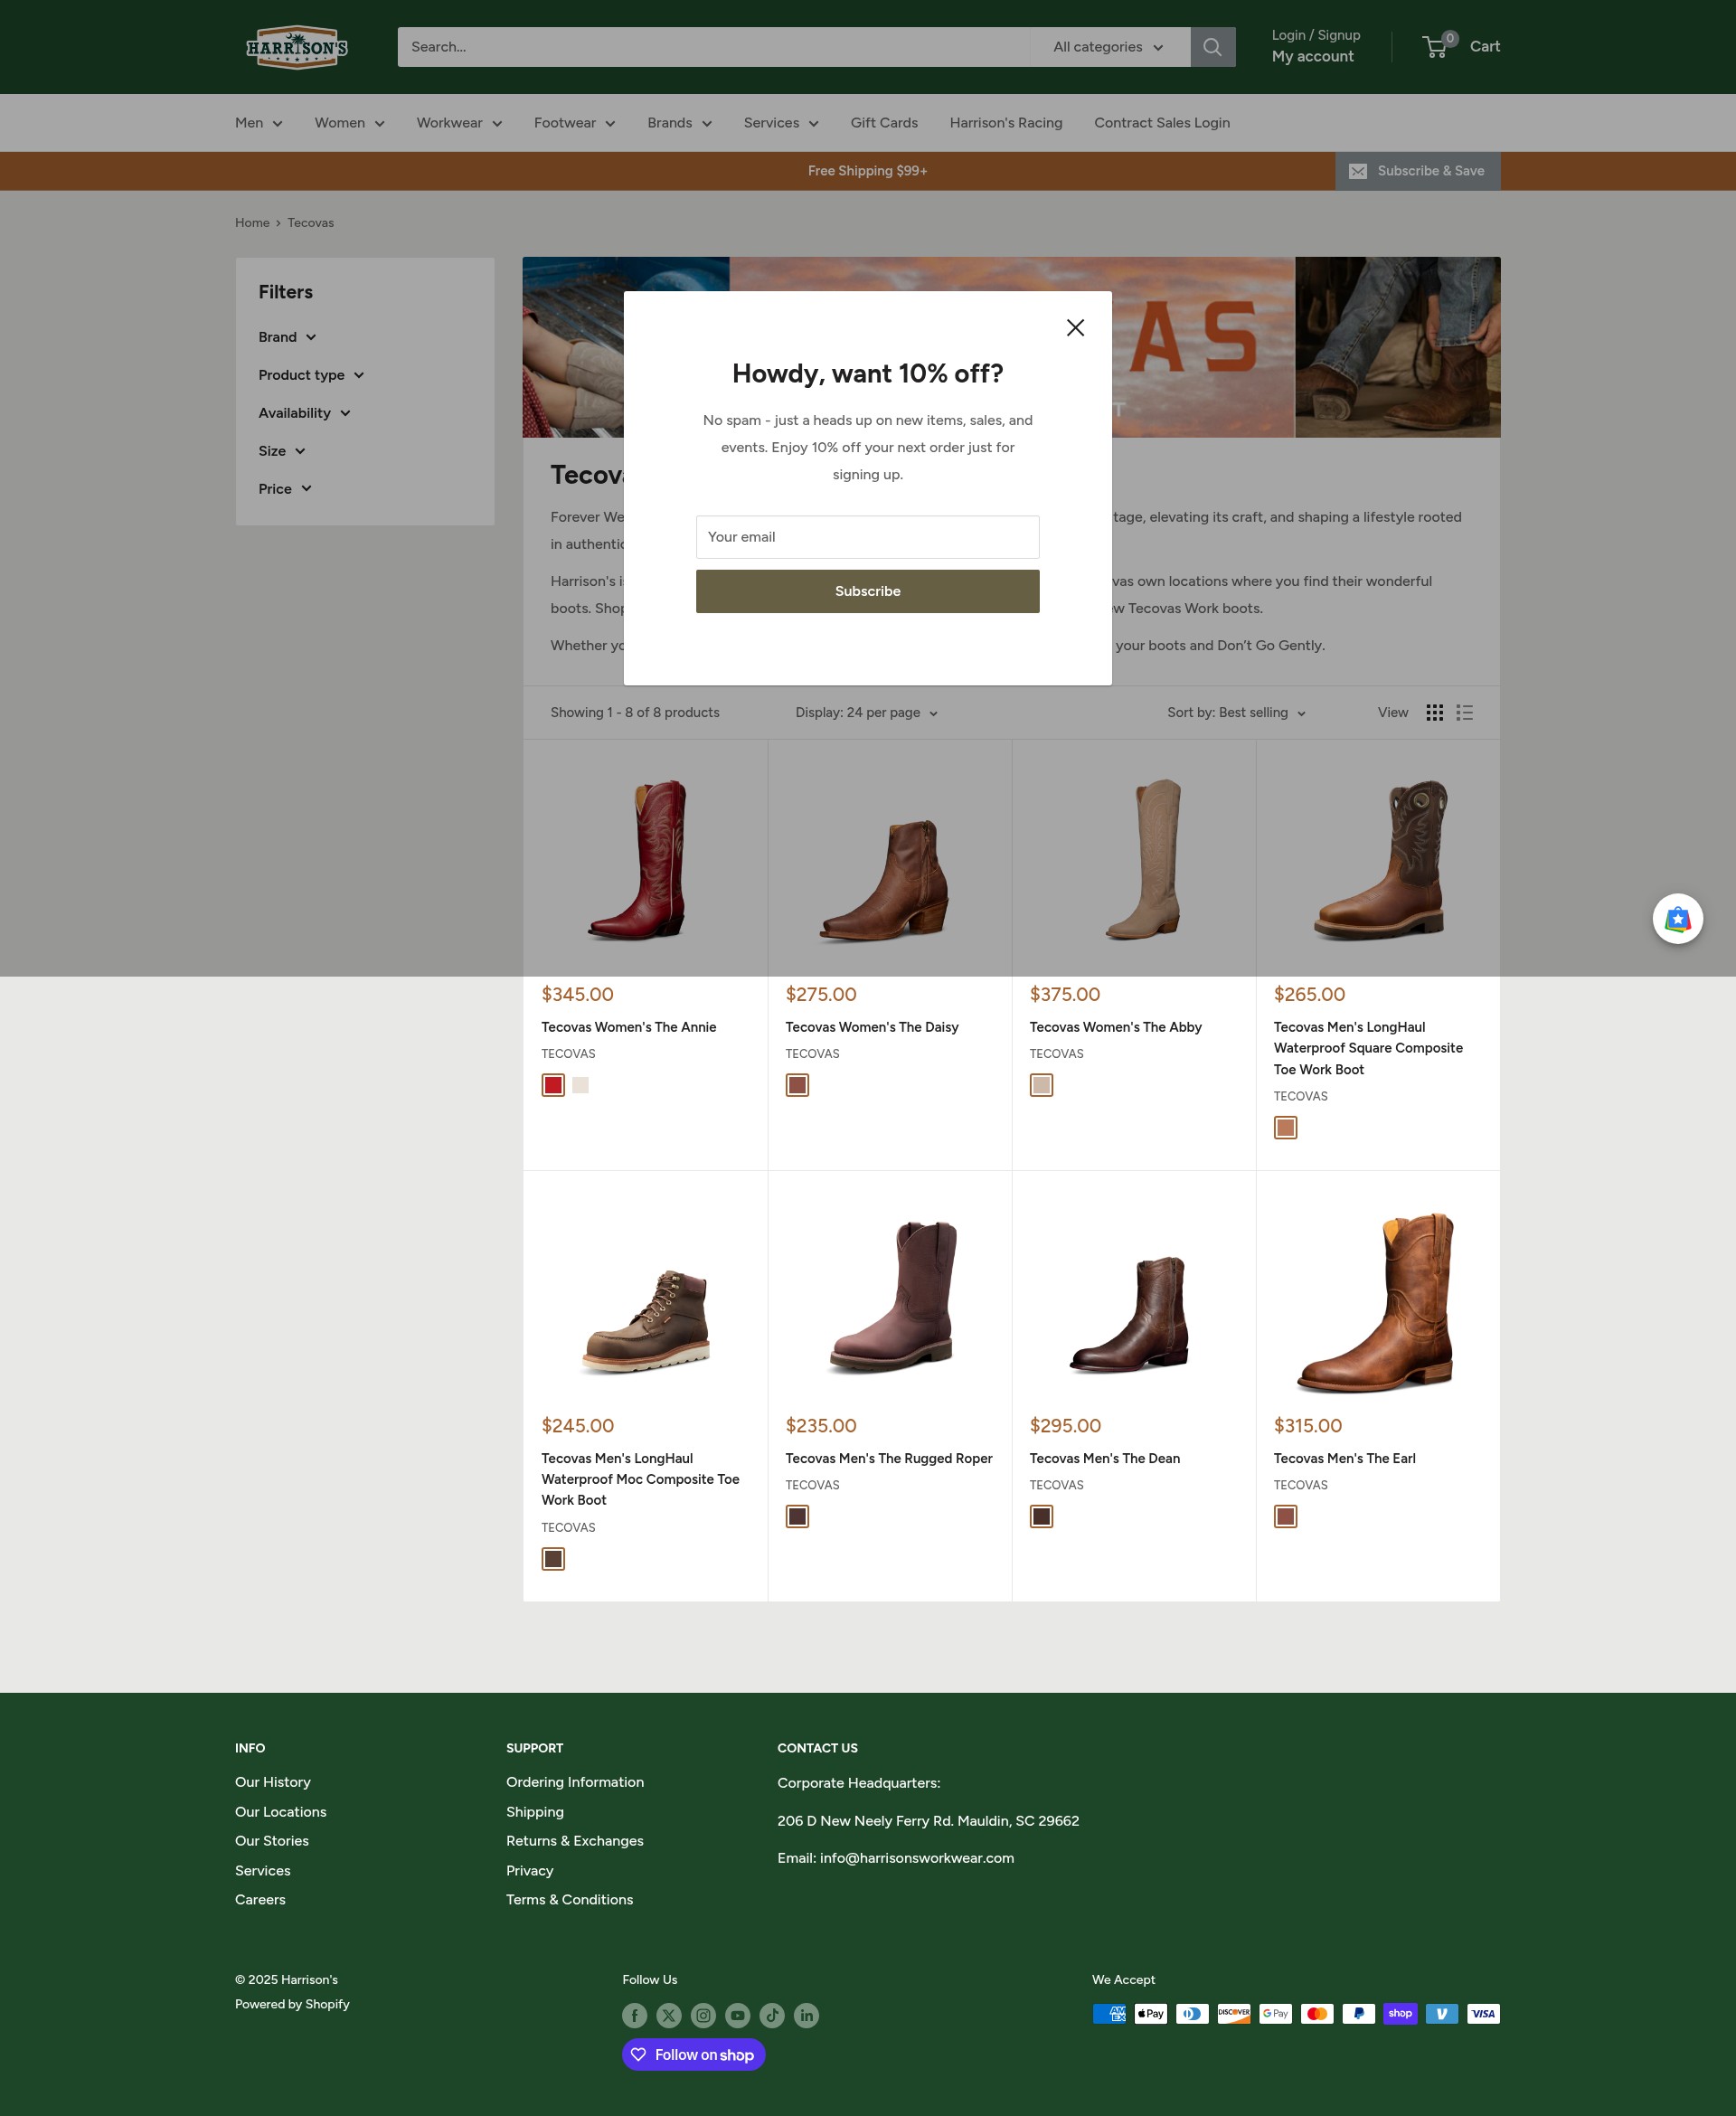Click the Venmo payment icon
1736x2116 pixels.
pos(1441,2013)
